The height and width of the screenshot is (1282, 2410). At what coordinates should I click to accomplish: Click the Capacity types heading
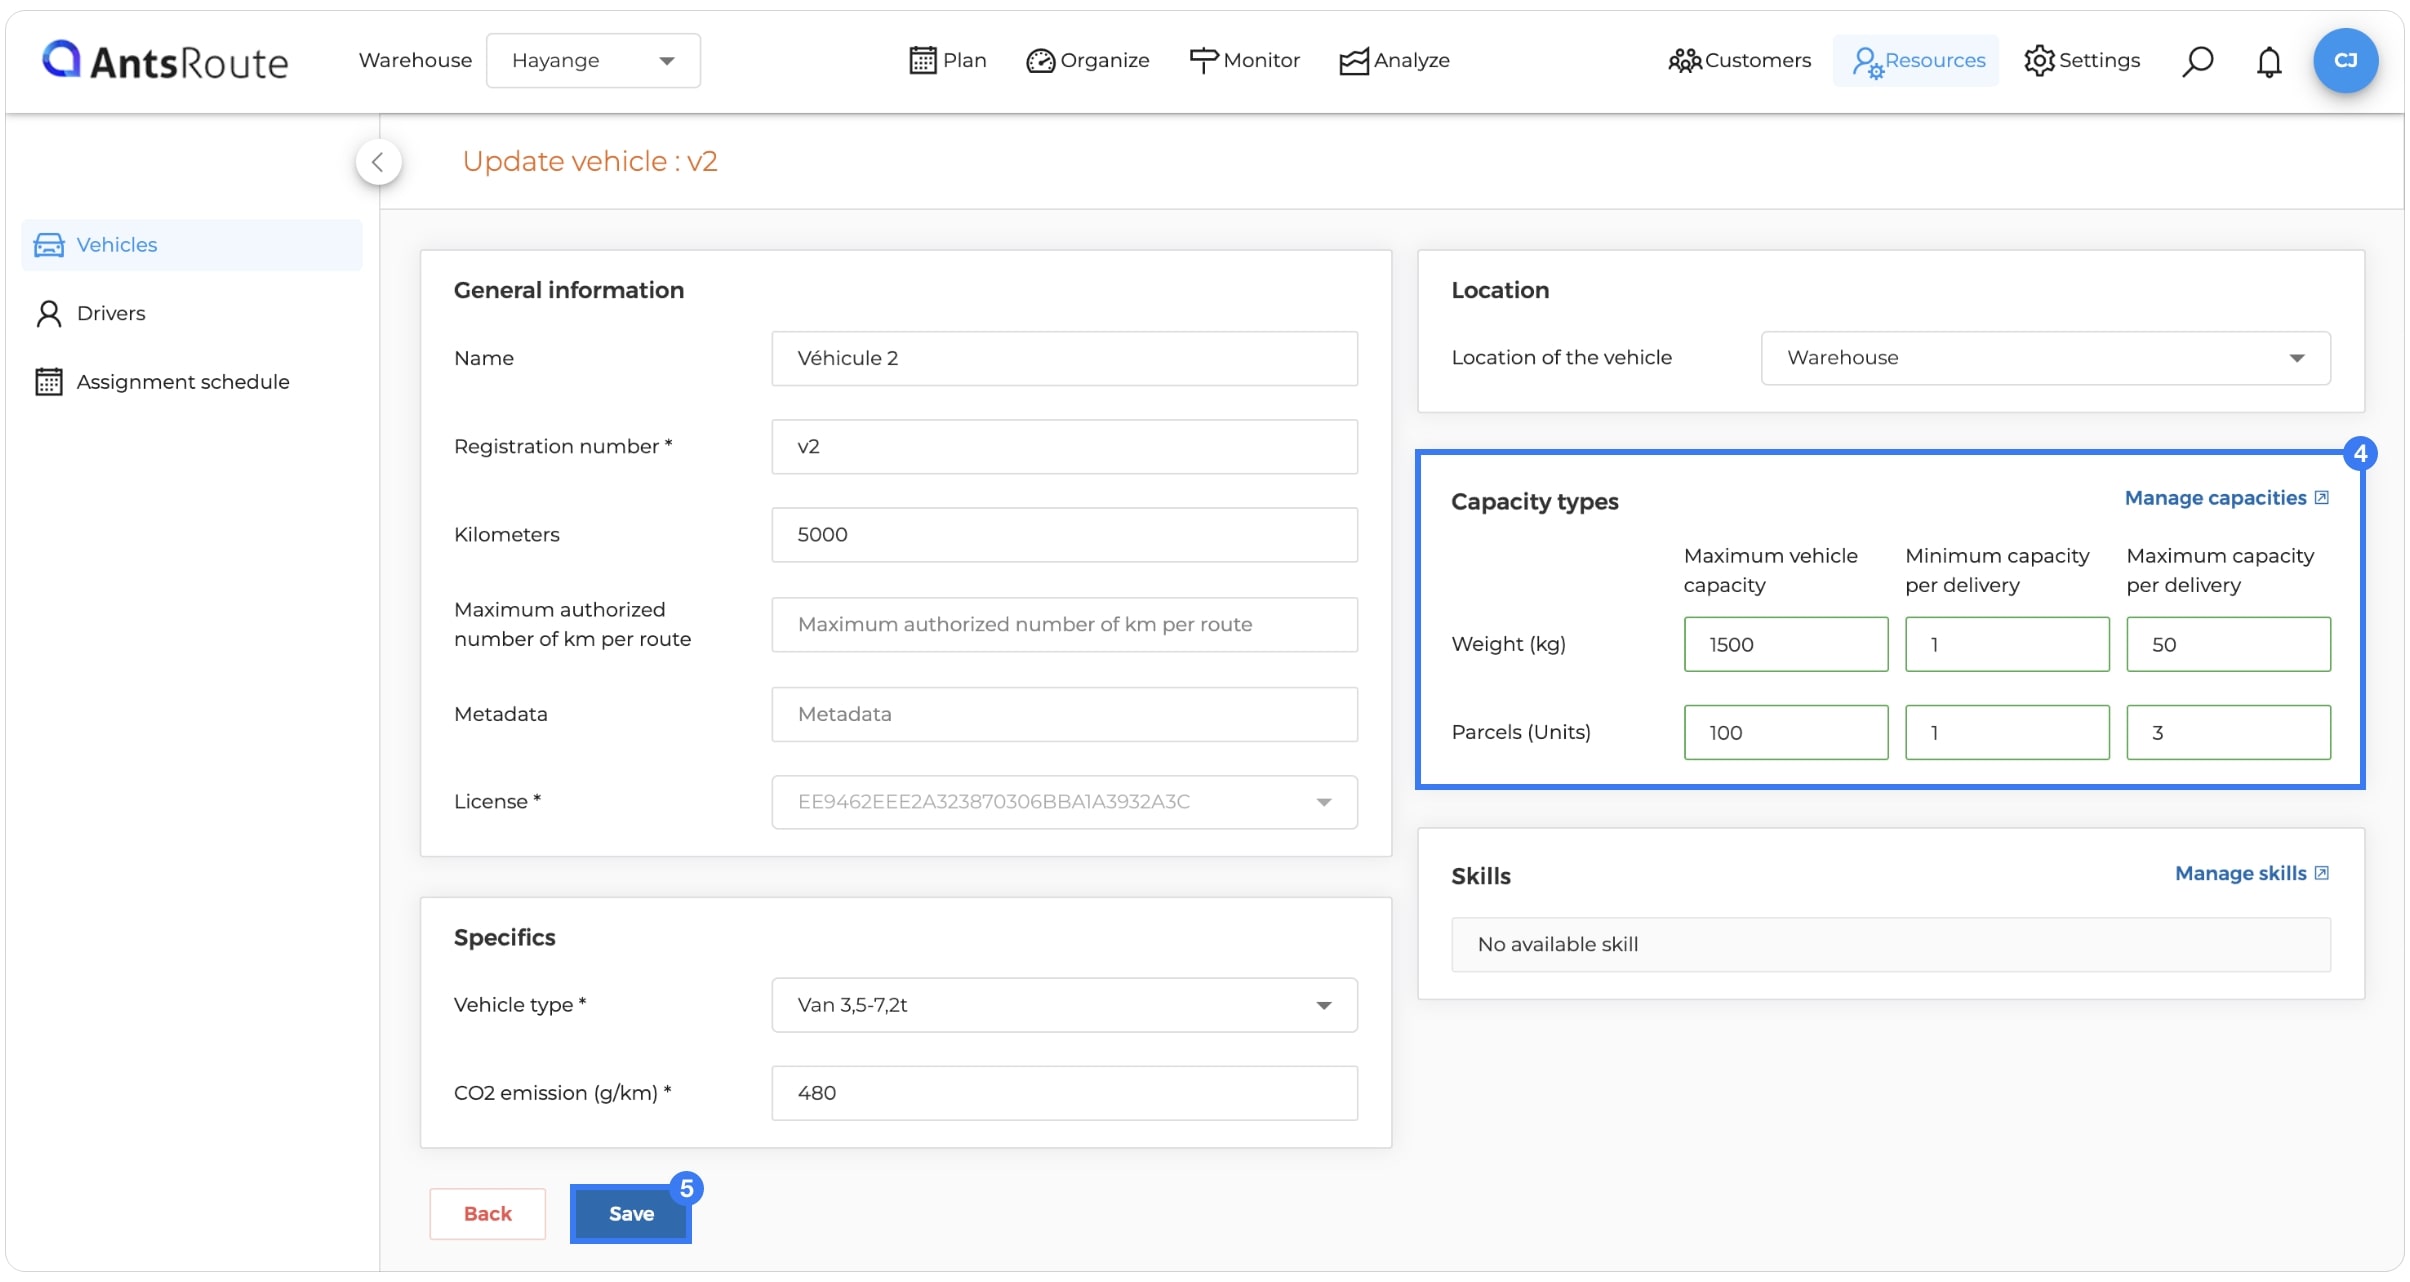pyautogui.click(x=1534, y=501)
